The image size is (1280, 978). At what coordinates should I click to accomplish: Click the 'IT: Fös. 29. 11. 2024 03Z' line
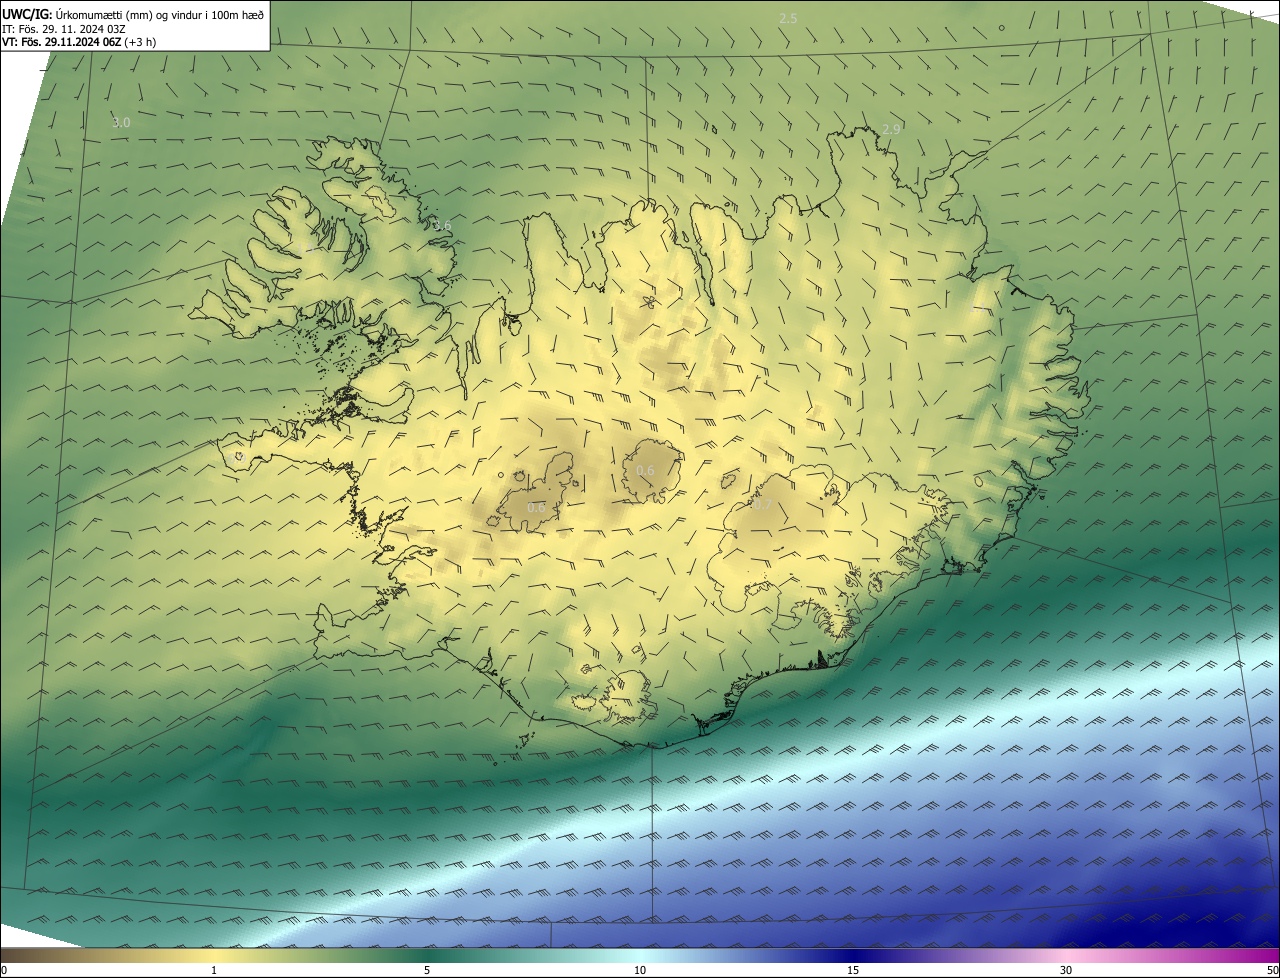click(x=63, y=29)
